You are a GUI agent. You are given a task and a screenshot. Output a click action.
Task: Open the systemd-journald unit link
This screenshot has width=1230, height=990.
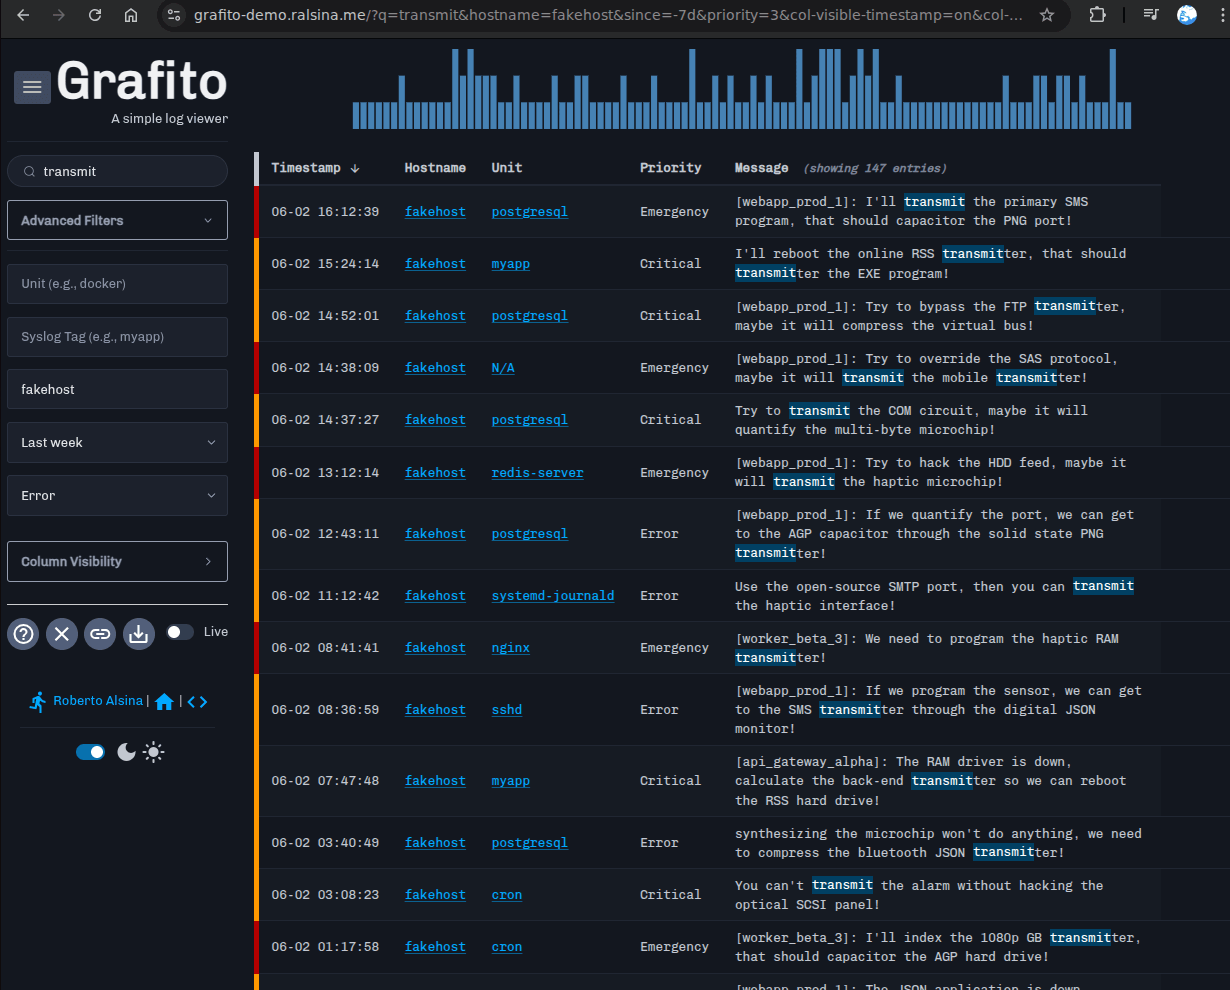553,596
